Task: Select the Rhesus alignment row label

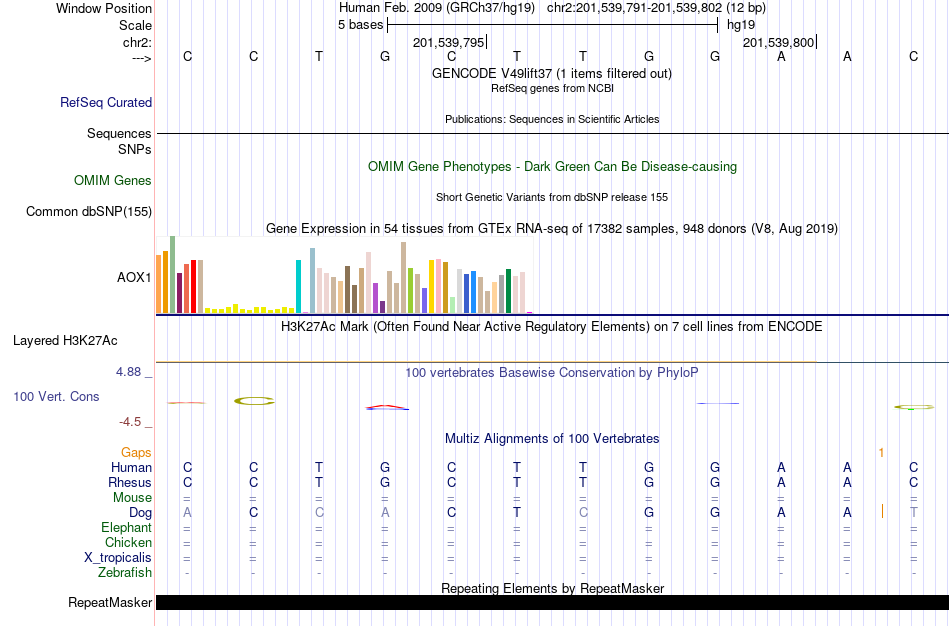Action: coord(130,482)
